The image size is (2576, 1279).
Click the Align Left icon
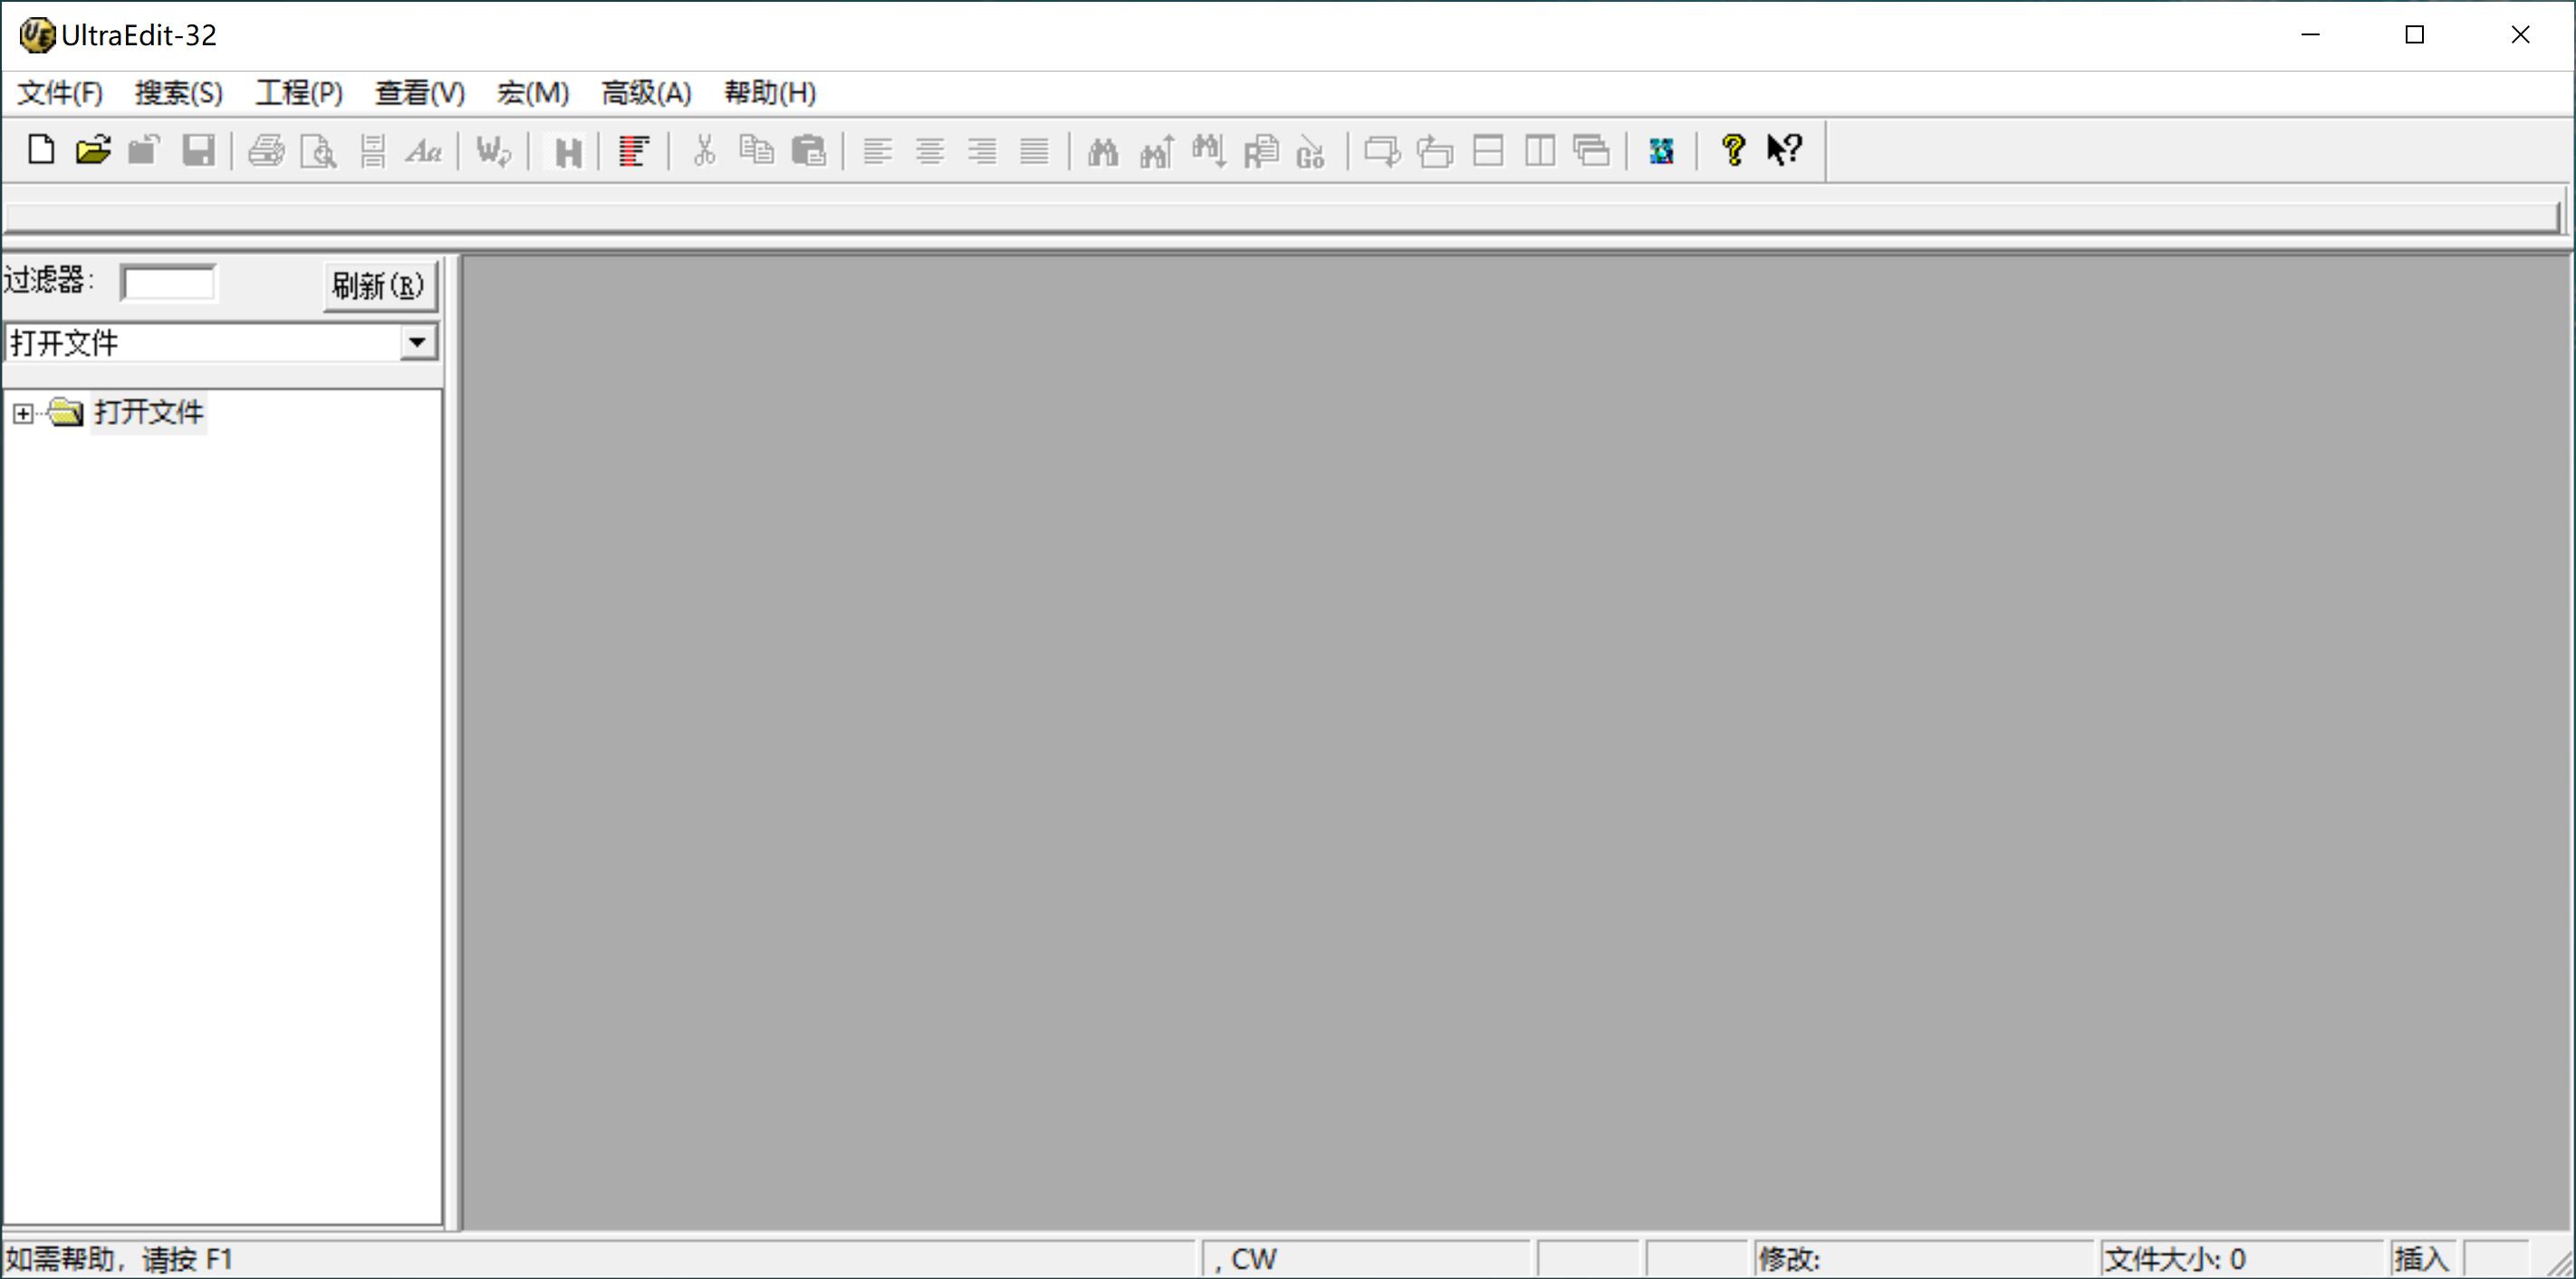(878, 150)
